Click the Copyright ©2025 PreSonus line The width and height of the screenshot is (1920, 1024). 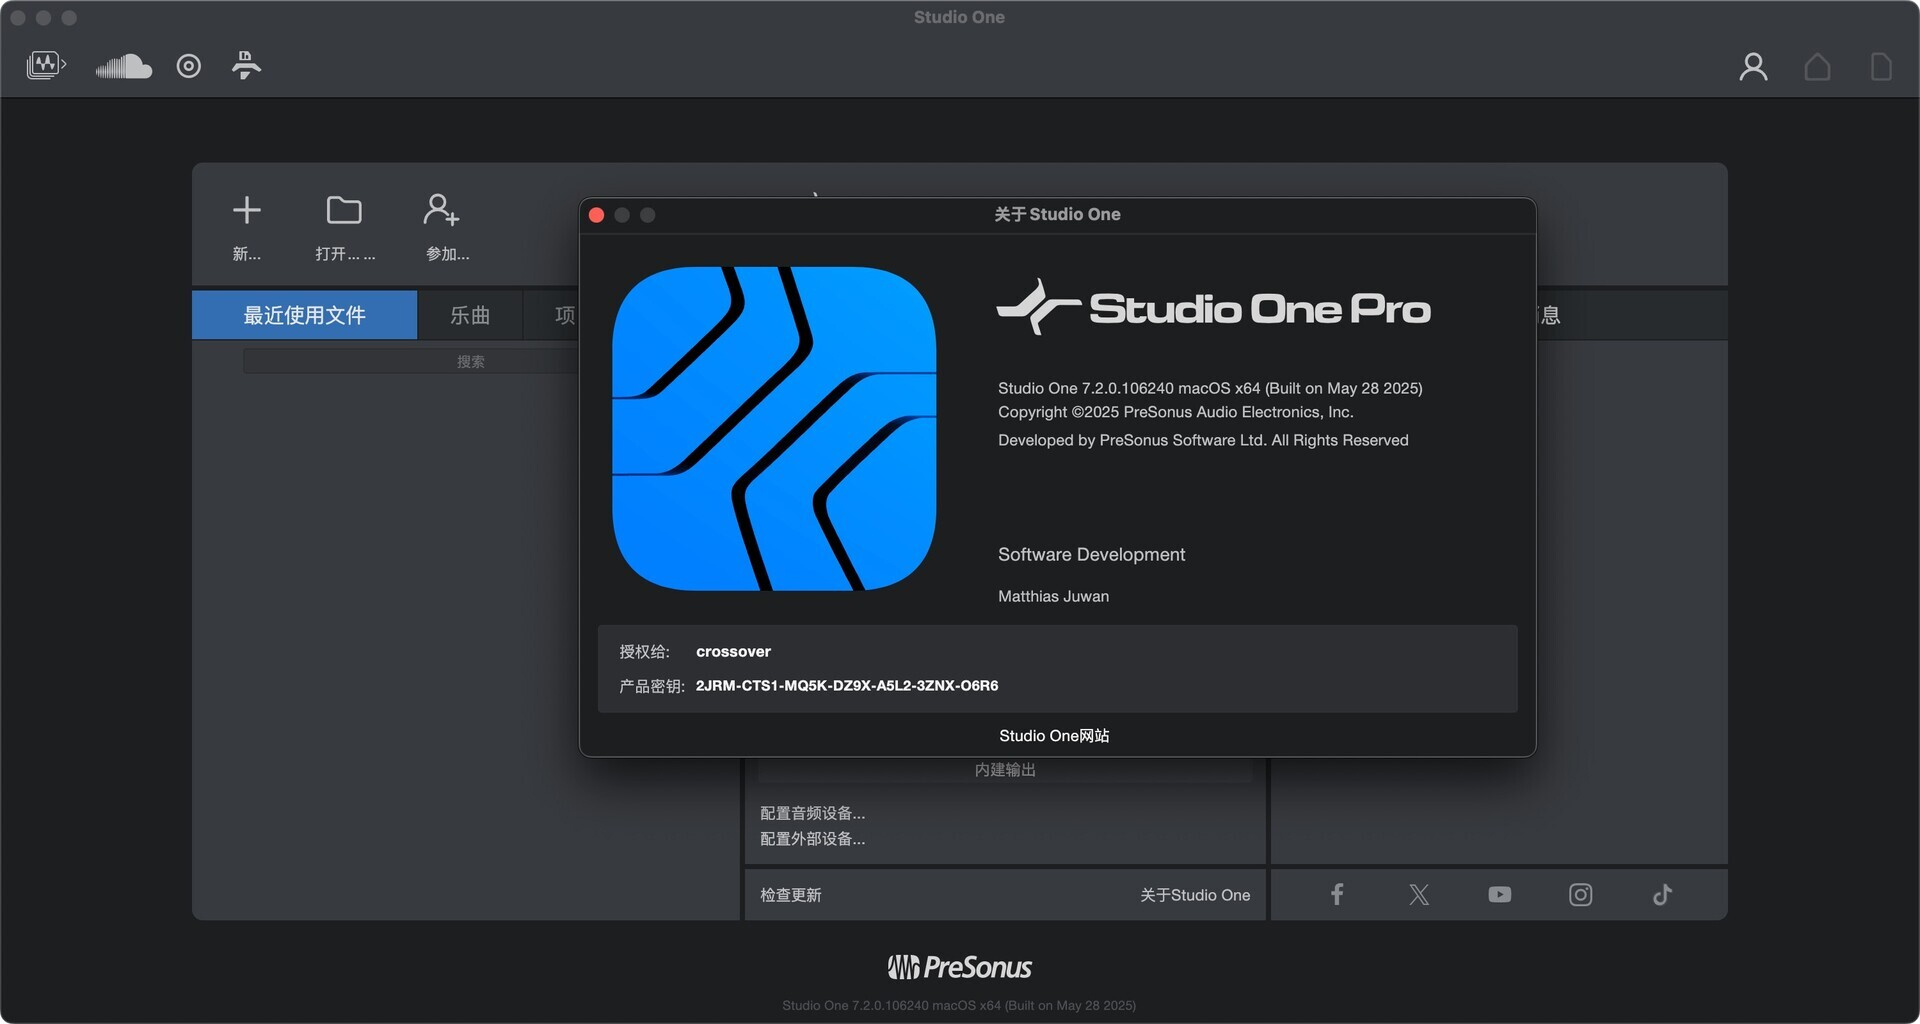pos(1176,412)
